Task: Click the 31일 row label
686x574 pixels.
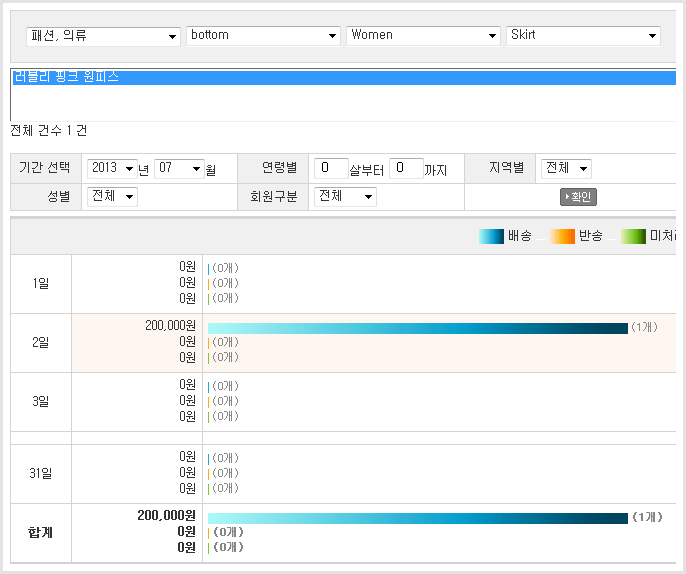Action: [x=41, y=473]
